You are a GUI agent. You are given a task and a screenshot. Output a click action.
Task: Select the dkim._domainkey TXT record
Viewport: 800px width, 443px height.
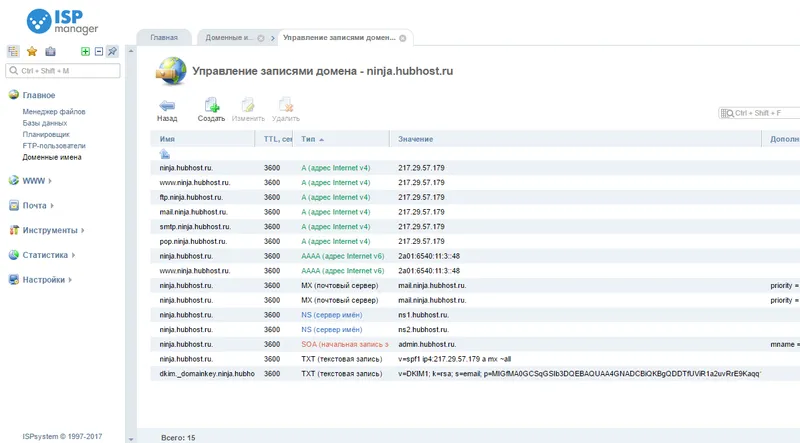[475, 374]
